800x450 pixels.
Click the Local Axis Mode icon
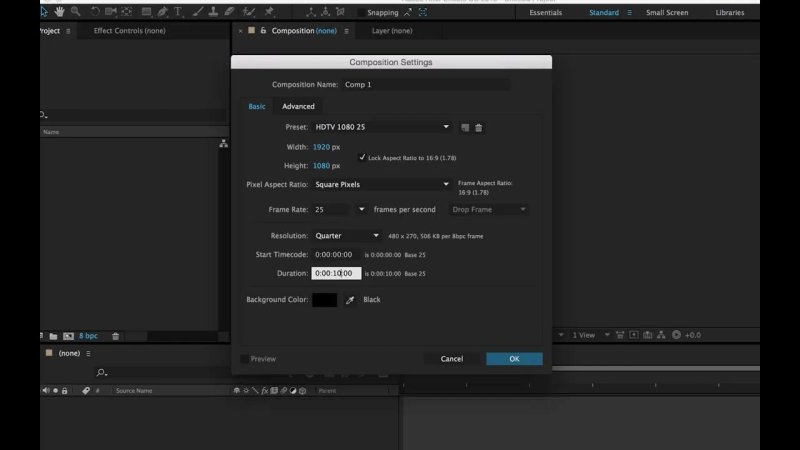coord(311,12)
